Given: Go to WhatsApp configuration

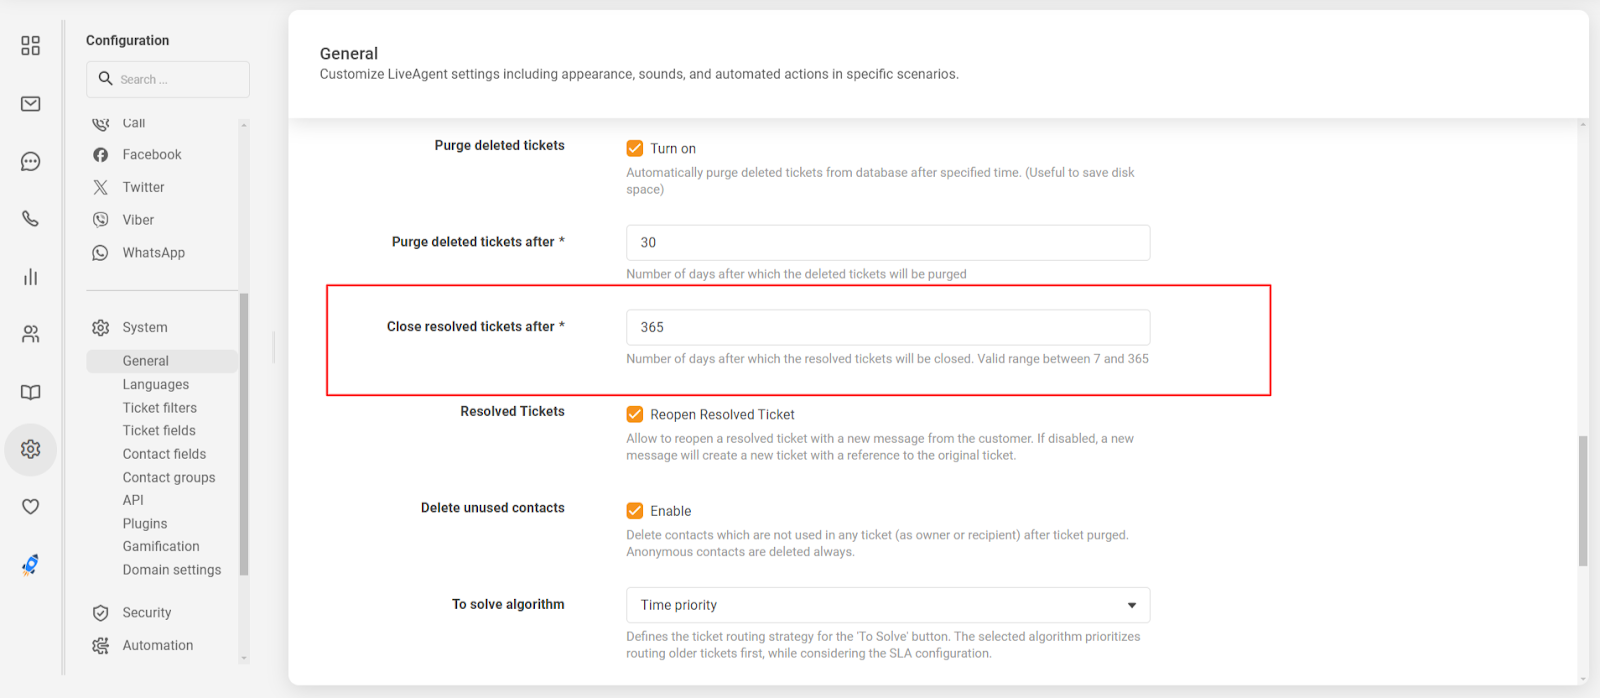Looking at the screenshot, I should pyautogui.click(x=153, y=253).
